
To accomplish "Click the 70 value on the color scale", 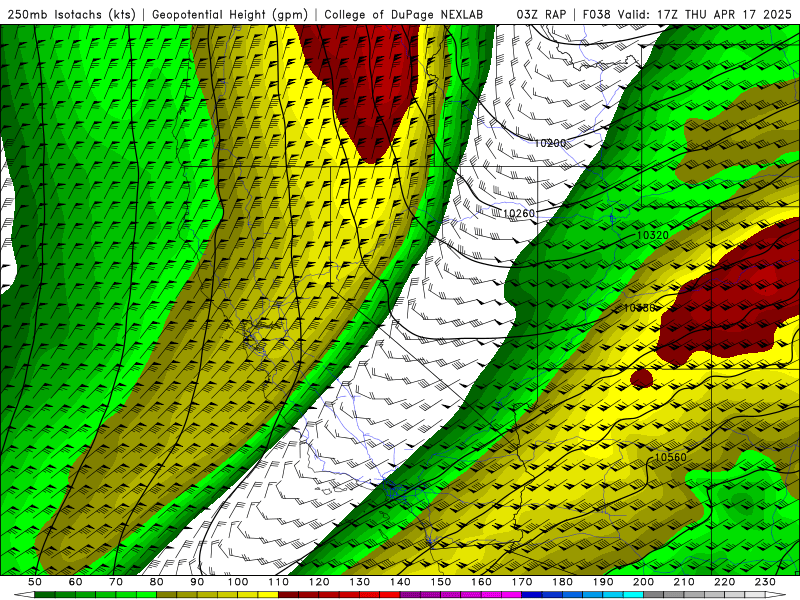I will click(x=116, y=582).
